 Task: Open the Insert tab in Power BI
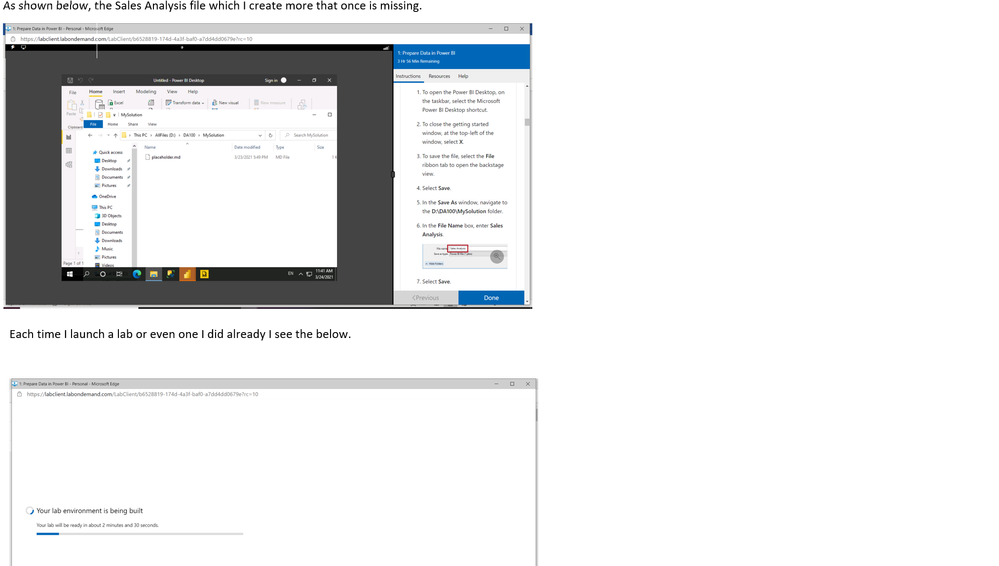tap(119, 92)
